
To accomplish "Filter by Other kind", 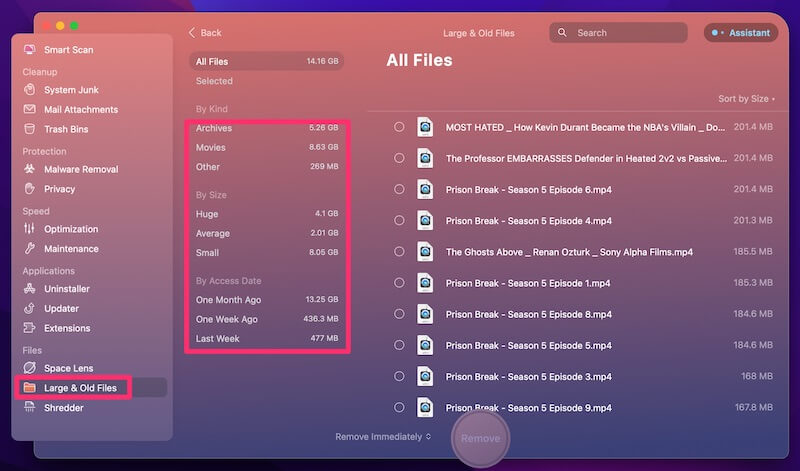I will coord(267,166).
